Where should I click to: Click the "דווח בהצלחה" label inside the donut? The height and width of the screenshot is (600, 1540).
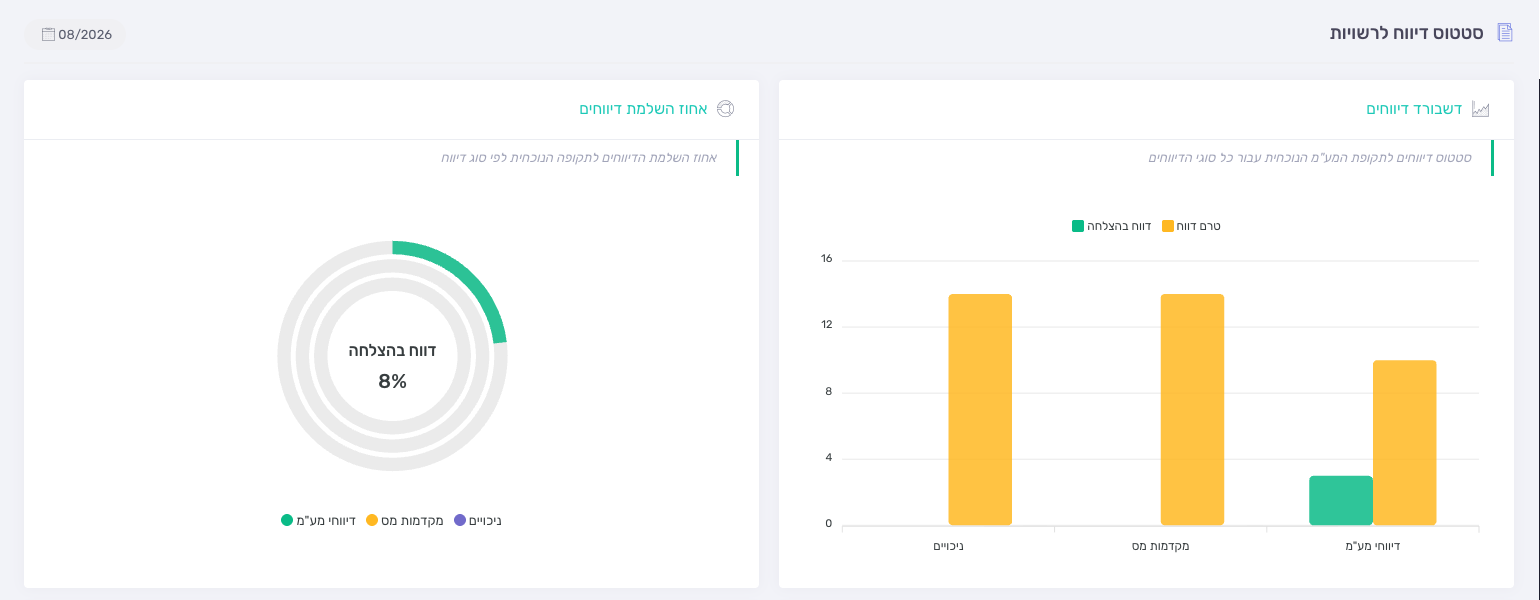pyautogui.click(x=392, y=350)
